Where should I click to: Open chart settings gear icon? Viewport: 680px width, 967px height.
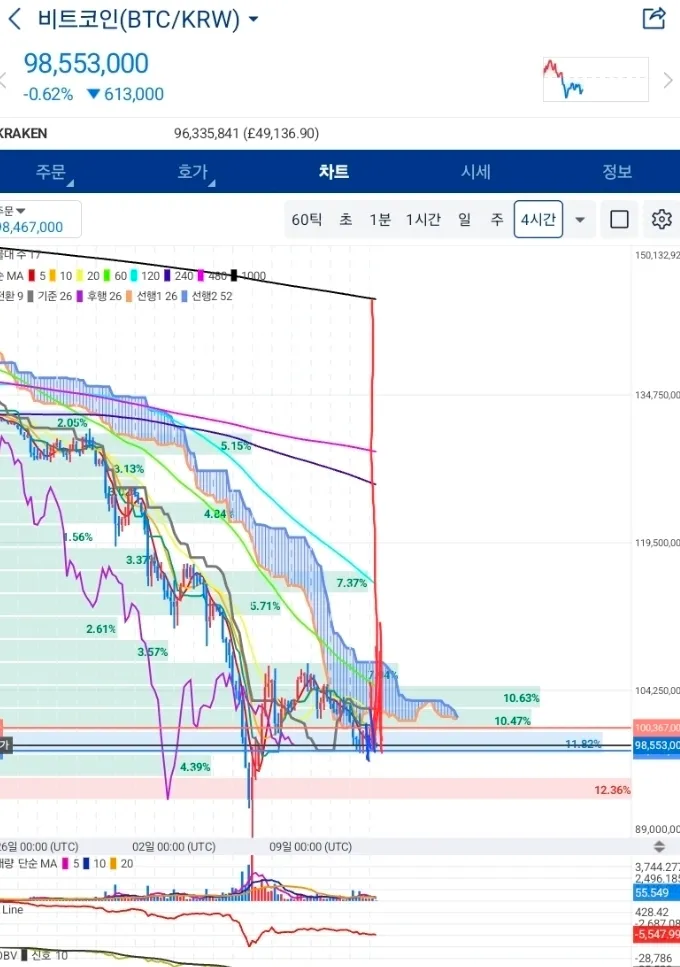tap(661, 219)
